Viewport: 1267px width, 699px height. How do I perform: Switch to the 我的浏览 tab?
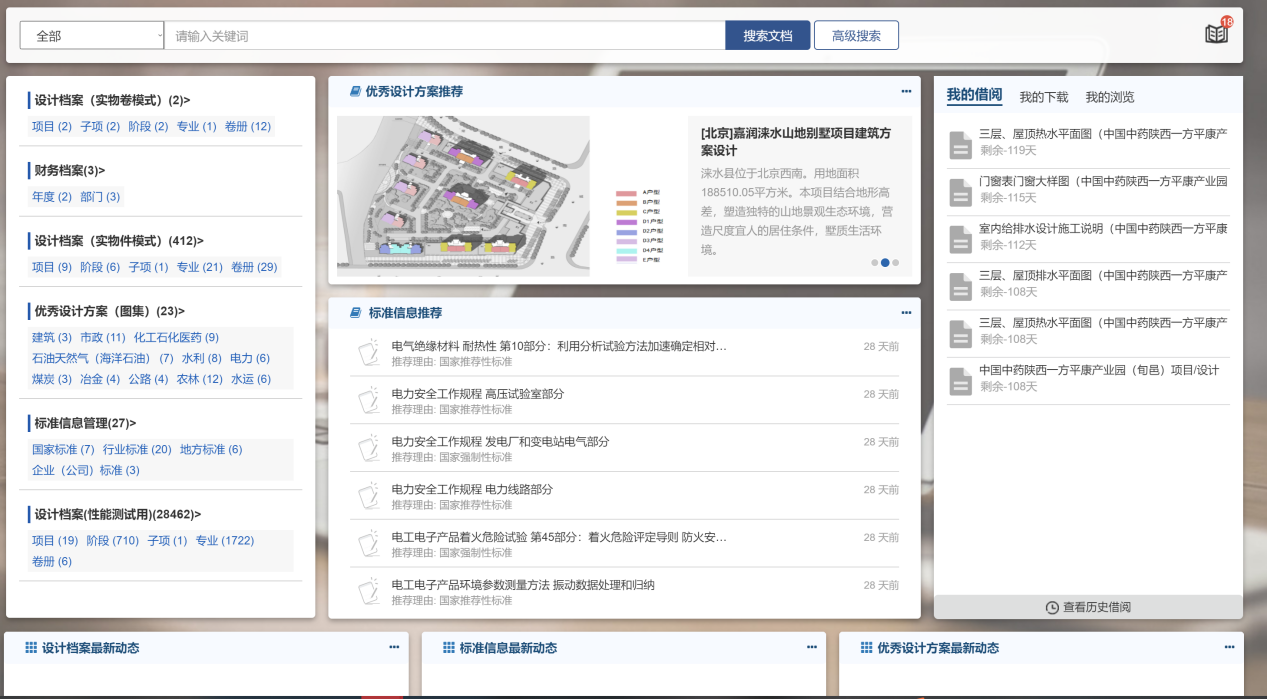1109,97
